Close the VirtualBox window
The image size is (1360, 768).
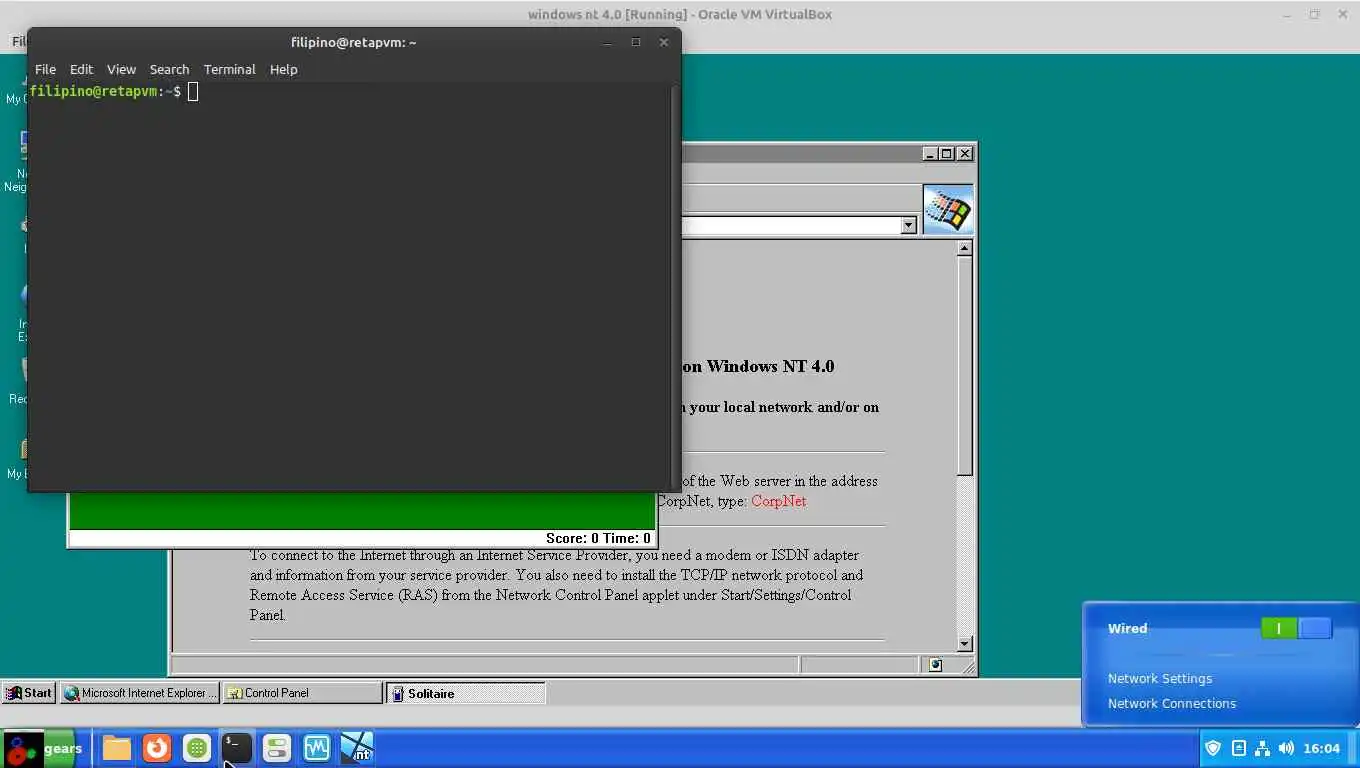point(1341,14)
